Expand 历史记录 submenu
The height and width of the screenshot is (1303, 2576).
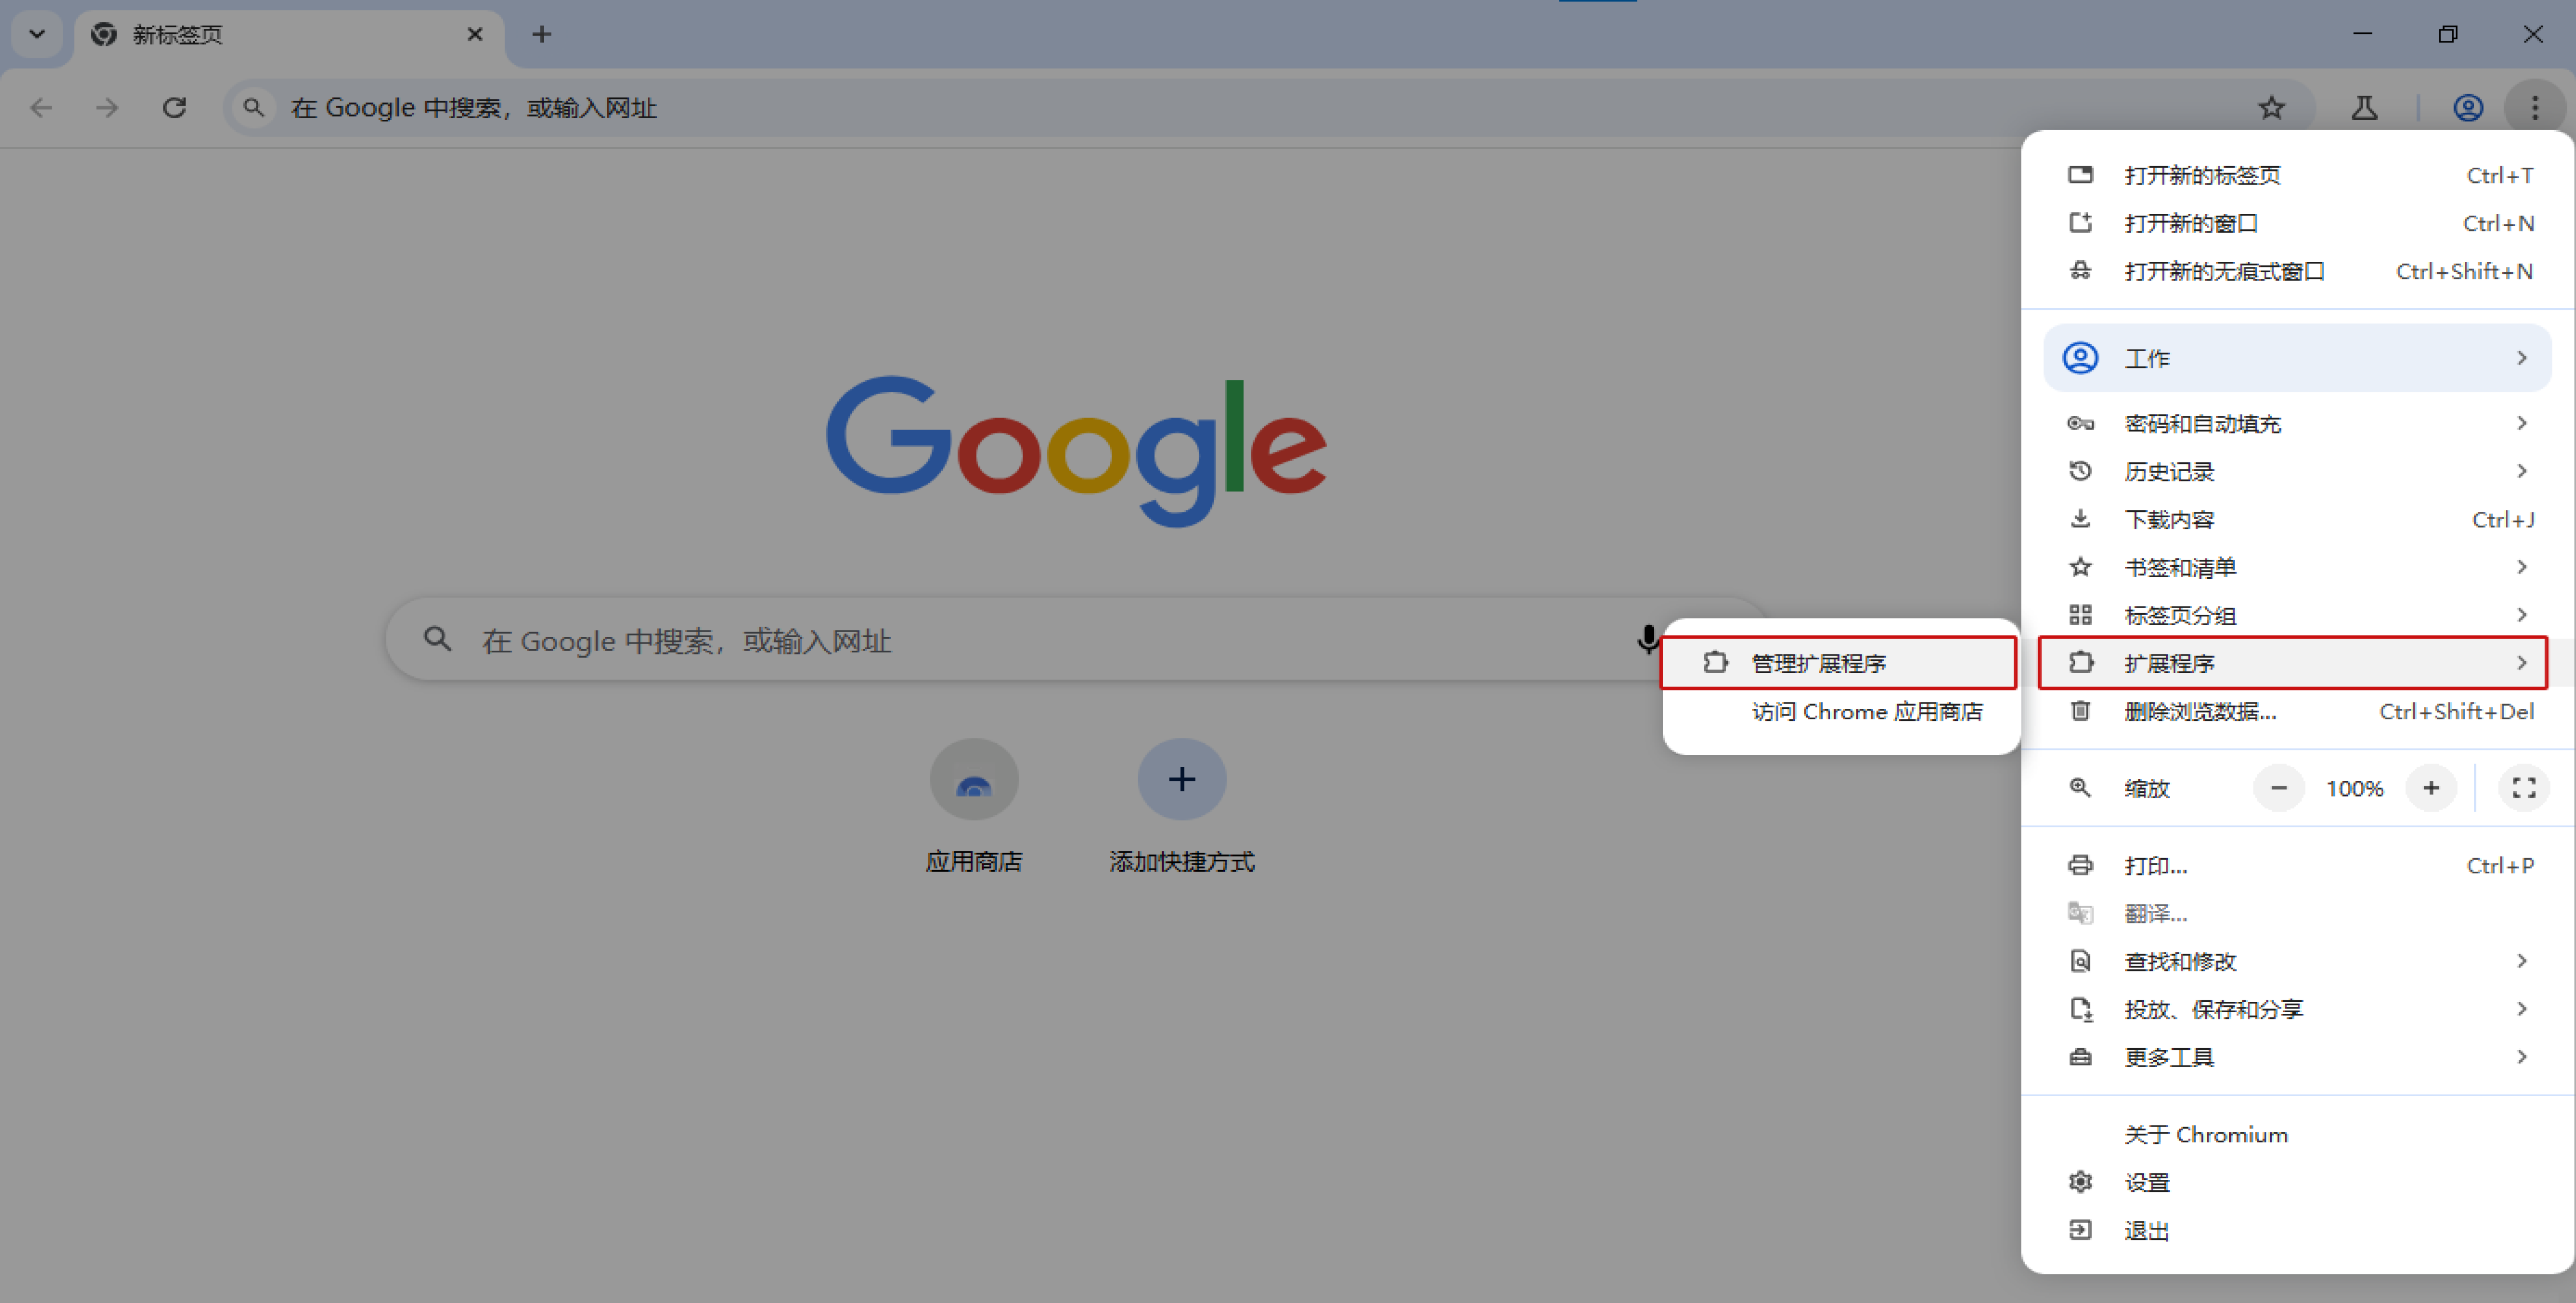coord(2297,471)
